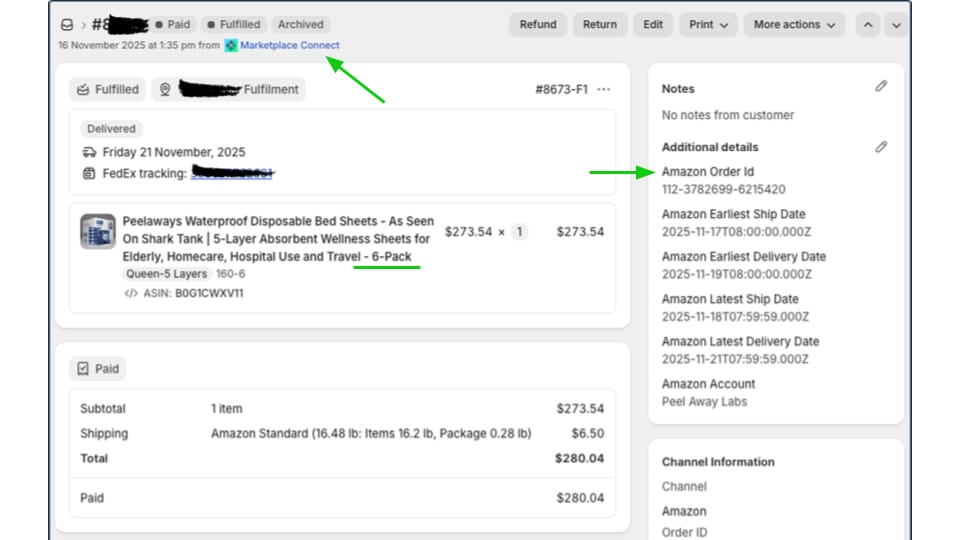Select the Channel Information heading

click(x=718, y=462)
